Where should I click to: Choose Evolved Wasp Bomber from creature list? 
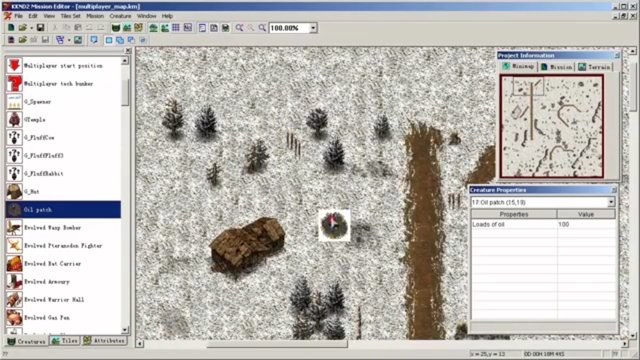[x=63, y=227]
